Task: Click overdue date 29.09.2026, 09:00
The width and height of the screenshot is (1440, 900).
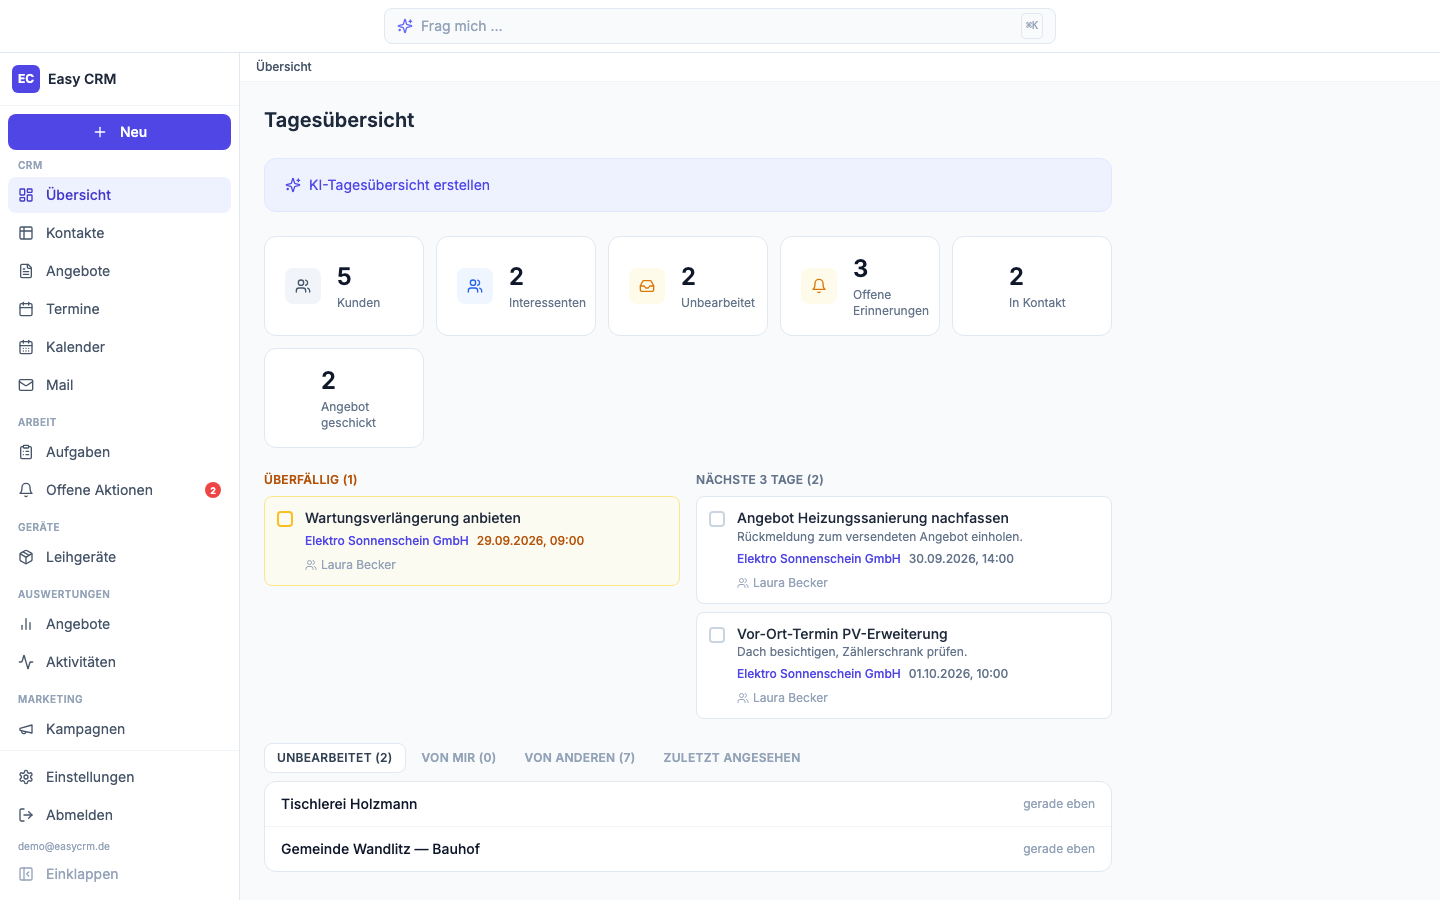Action: click(530, 541)
